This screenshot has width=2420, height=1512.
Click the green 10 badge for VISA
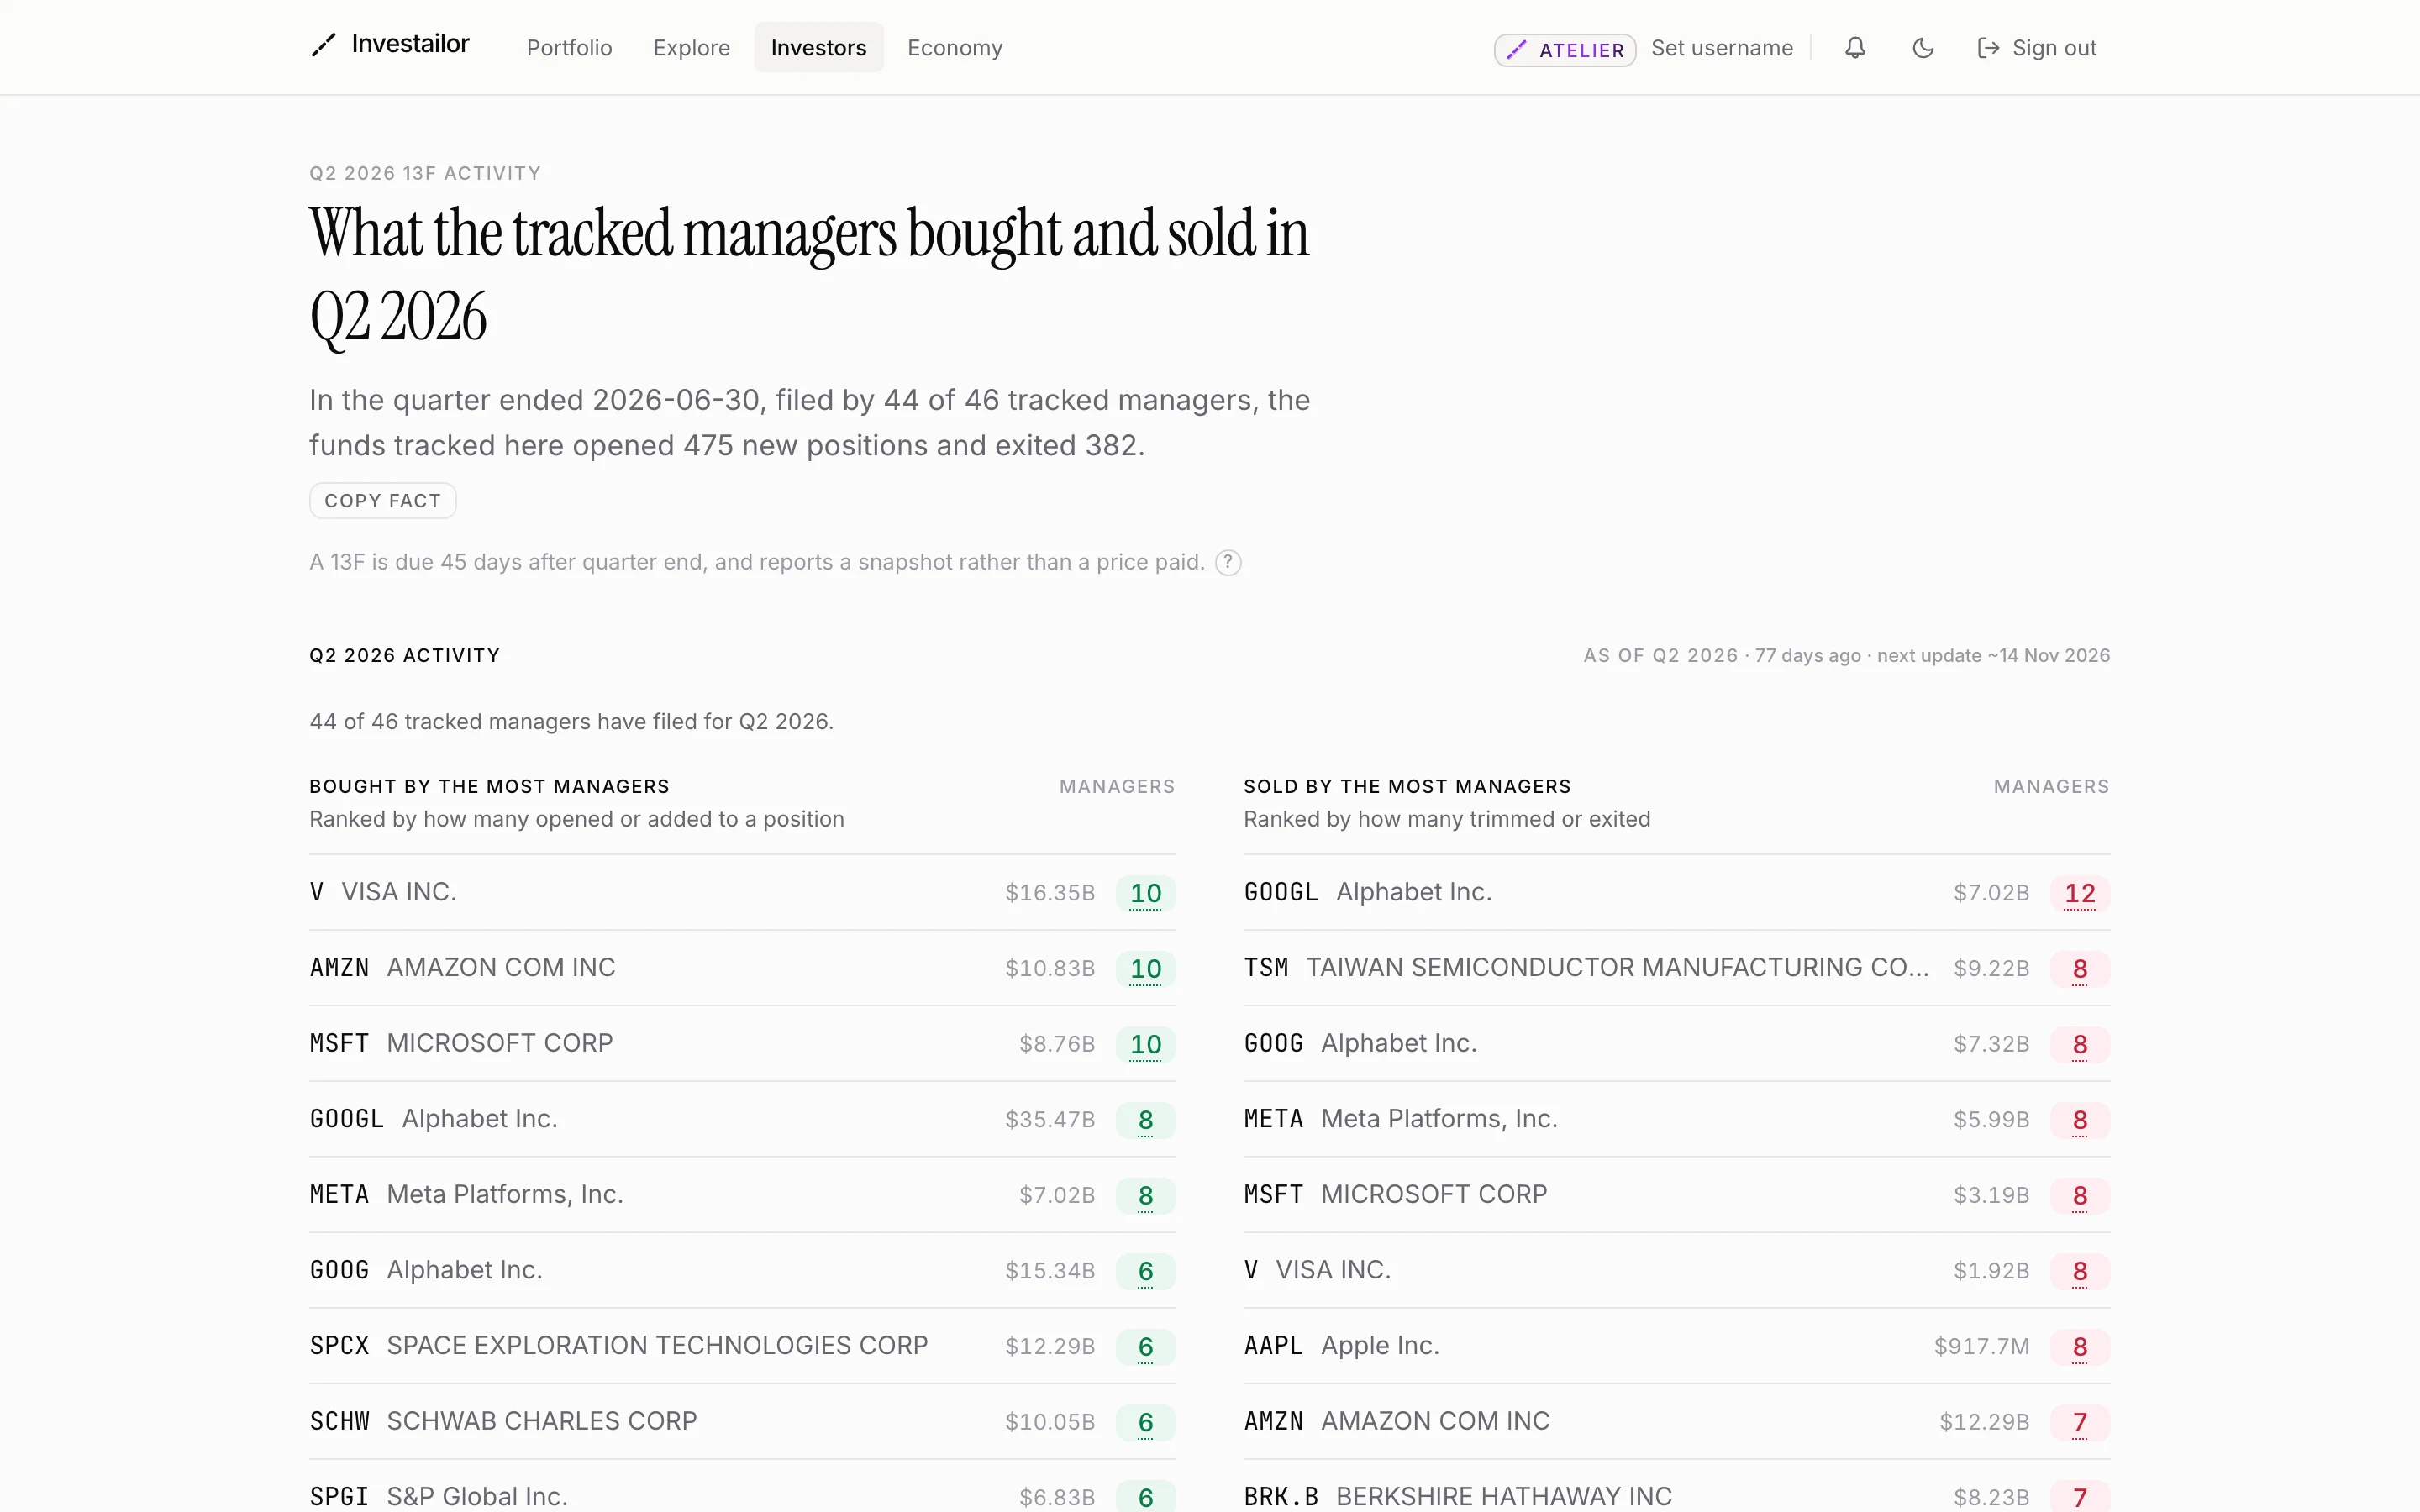(1146, 893)
